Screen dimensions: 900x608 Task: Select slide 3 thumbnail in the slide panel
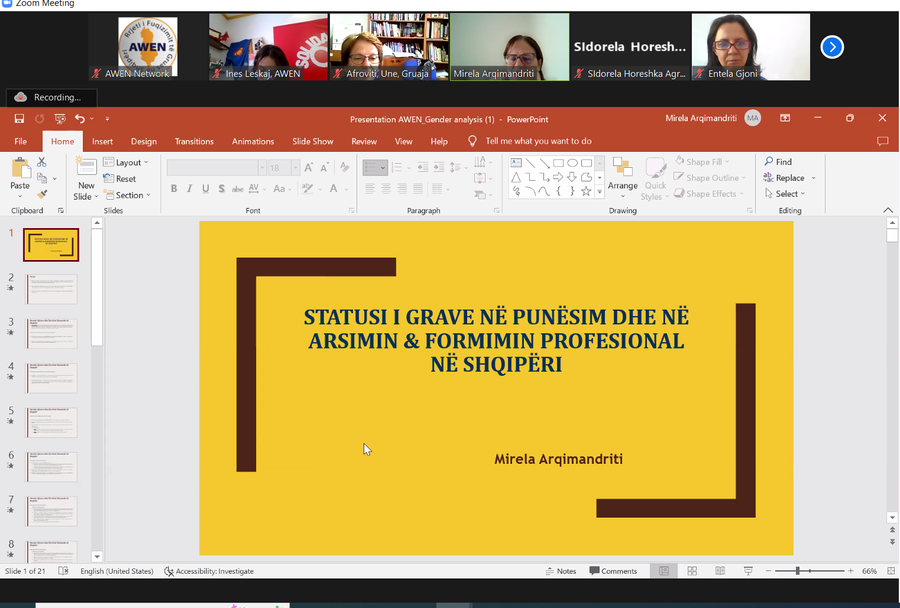[51, 333]
